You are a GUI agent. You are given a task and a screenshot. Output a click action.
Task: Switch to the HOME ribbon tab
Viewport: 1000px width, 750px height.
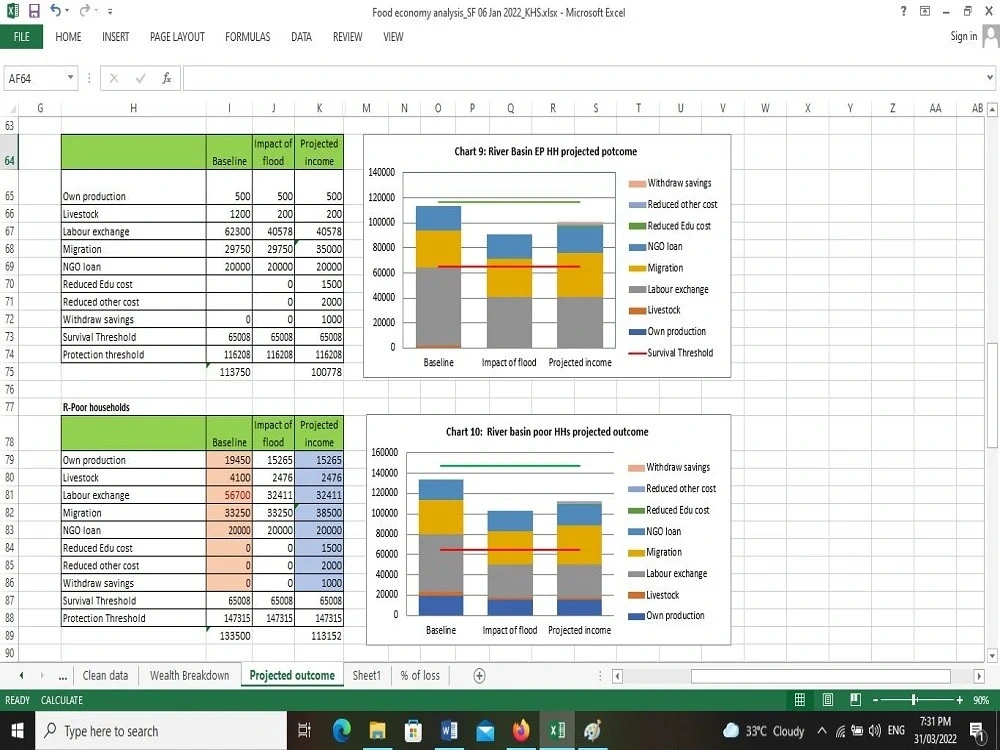click(x=68, y=36)
